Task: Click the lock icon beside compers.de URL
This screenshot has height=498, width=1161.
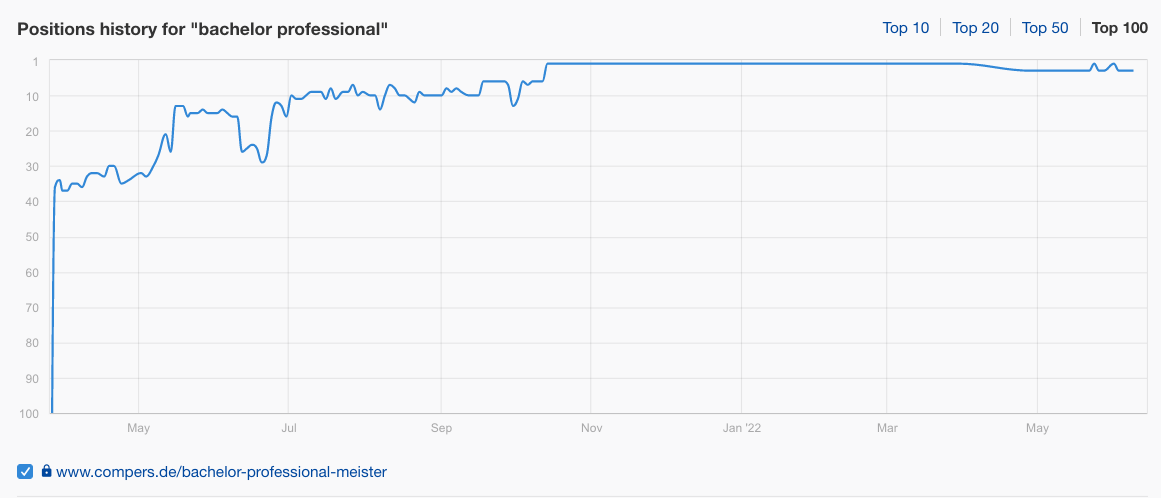Action: pyautogui.click(x=47, y=471)
